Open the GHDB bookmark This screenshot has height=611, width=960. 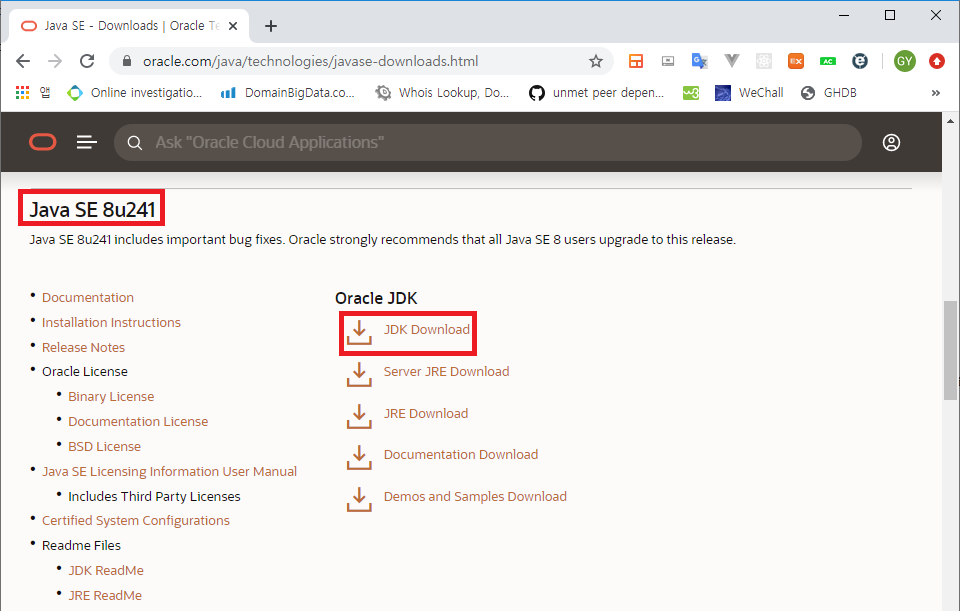pyautogui.click(x=828, y=93)
